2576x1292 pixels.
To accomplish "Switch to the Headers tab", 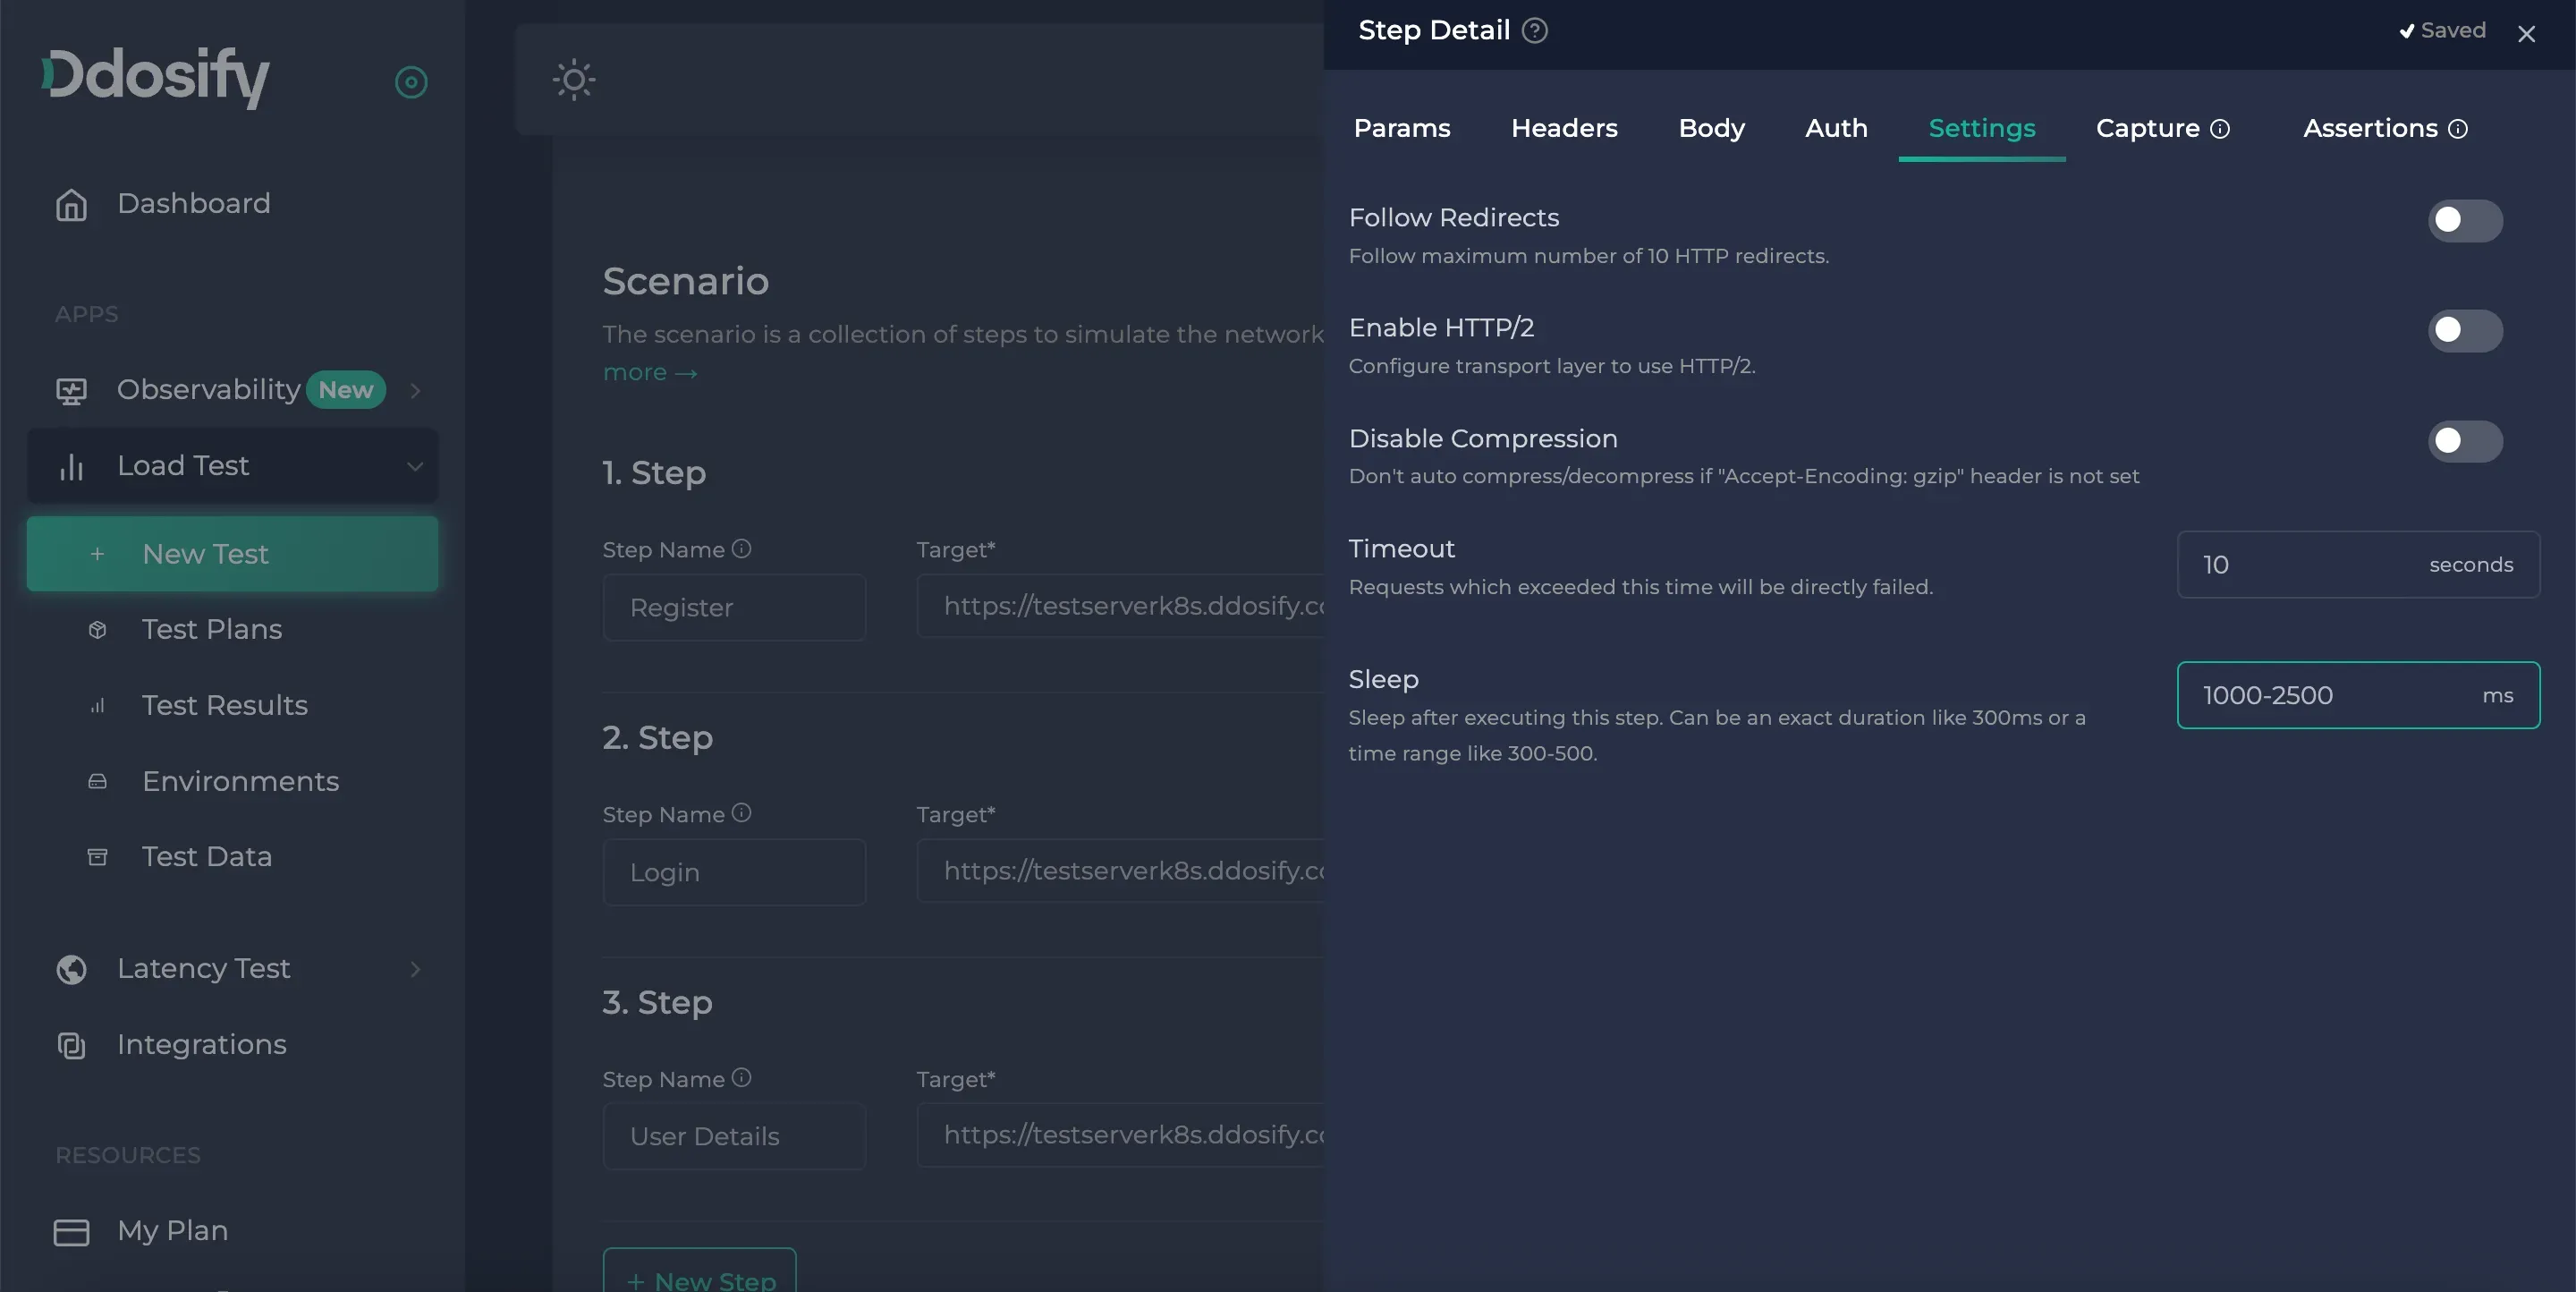I will pyautogui.click(x=1564, y=129).
